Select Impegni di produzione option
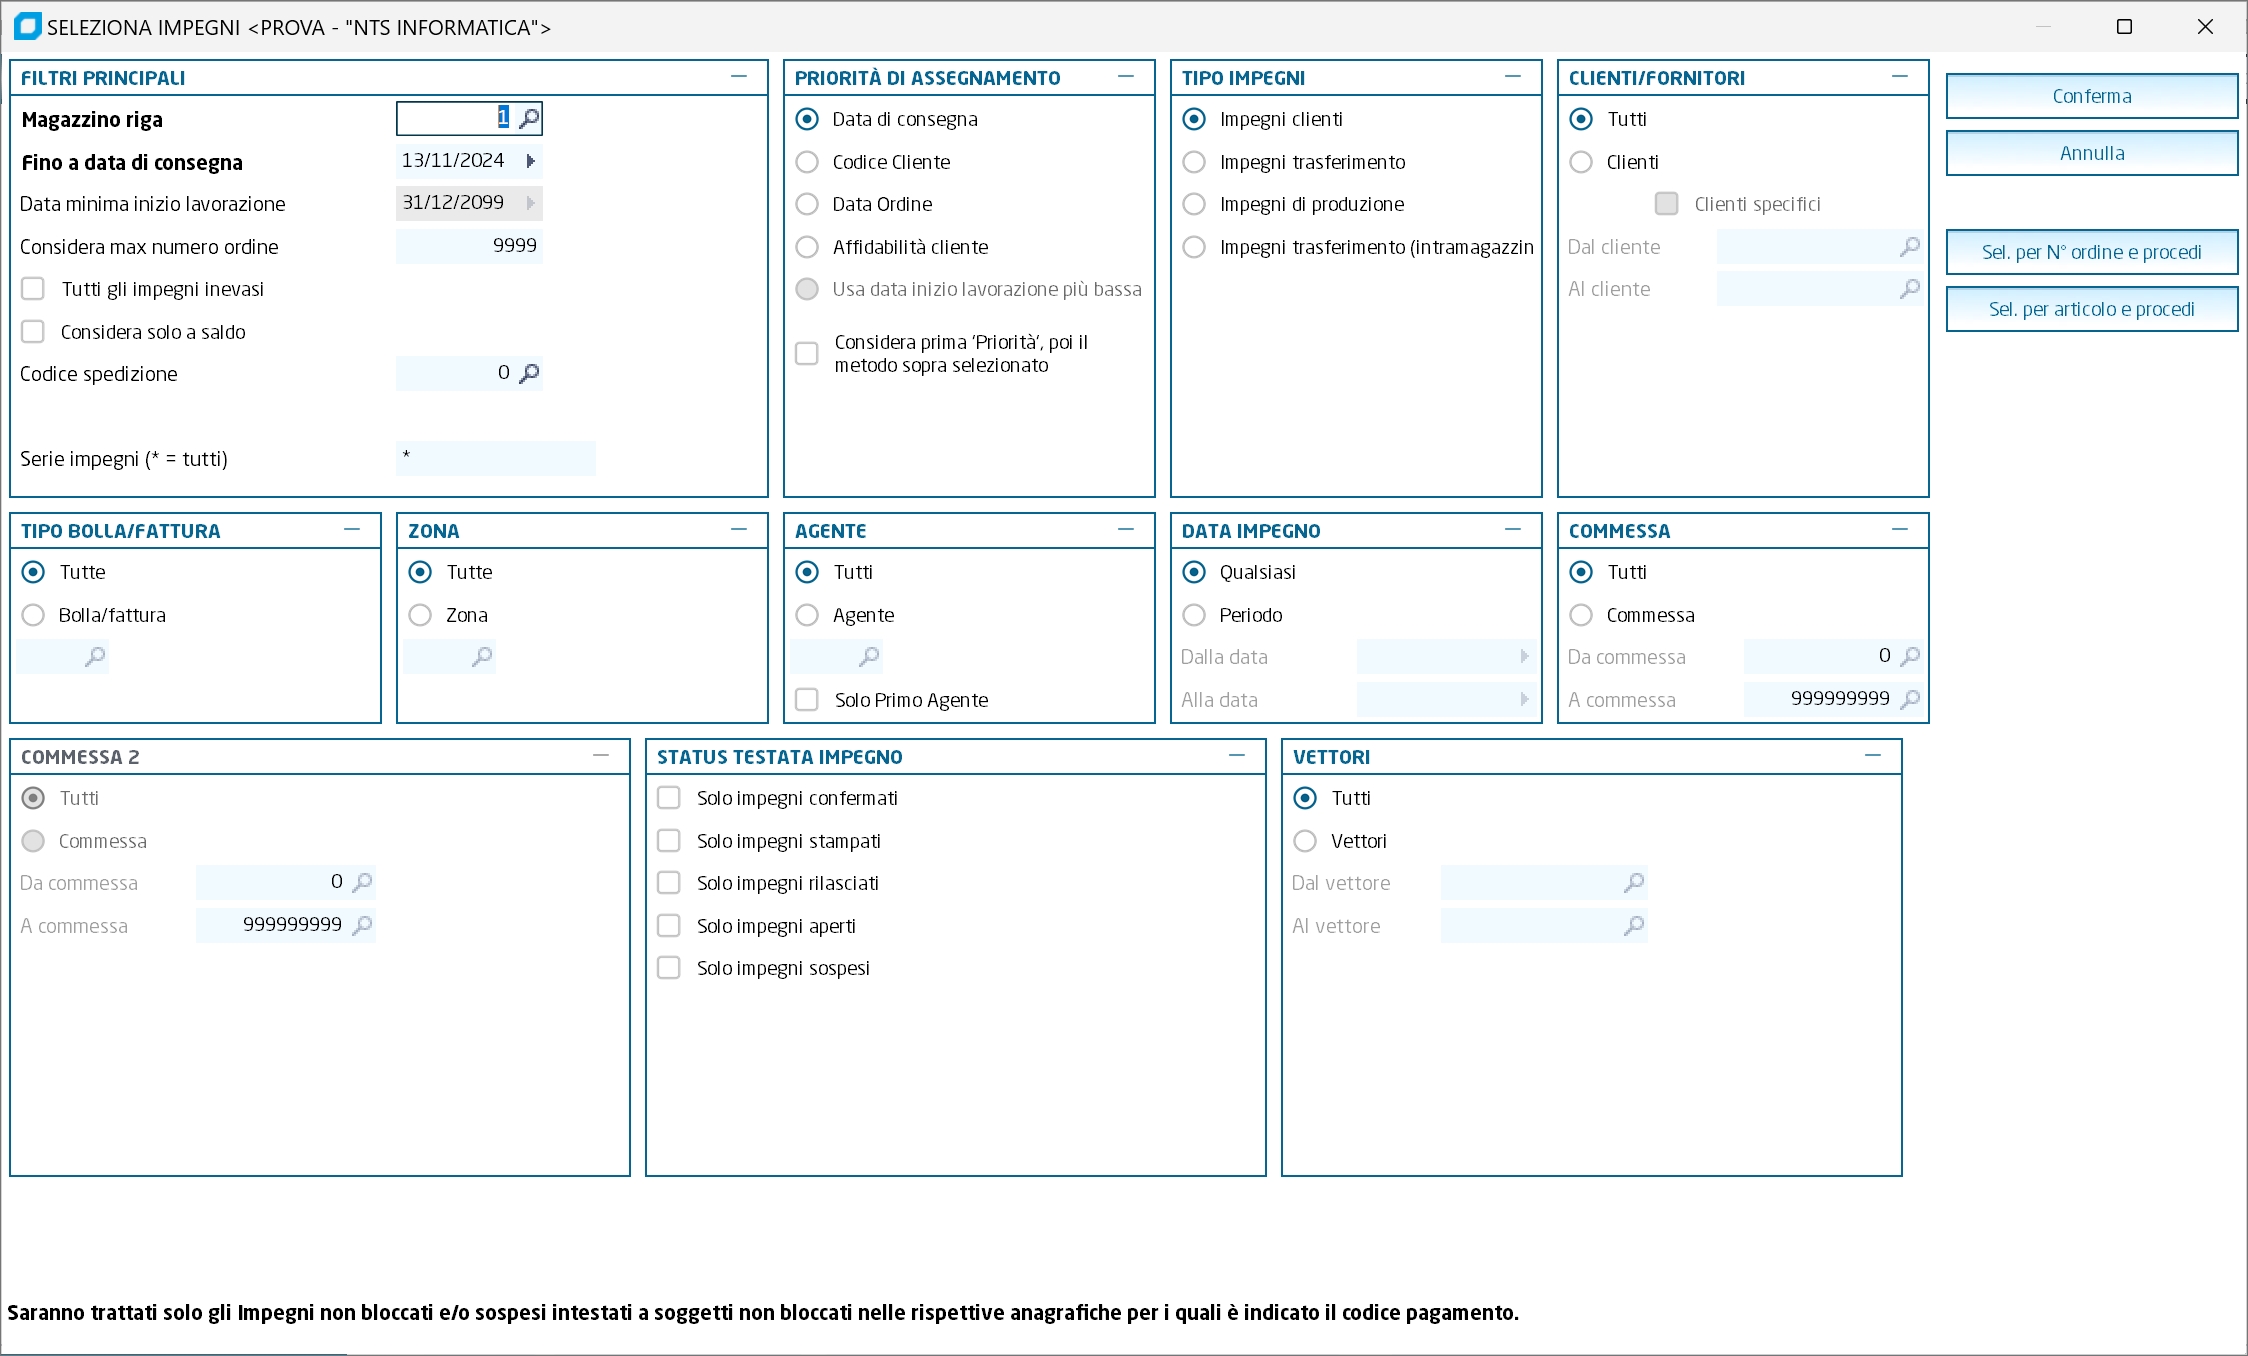Image resolution: width=2248 pixels, height=1356 pixels. [1194, 204]
